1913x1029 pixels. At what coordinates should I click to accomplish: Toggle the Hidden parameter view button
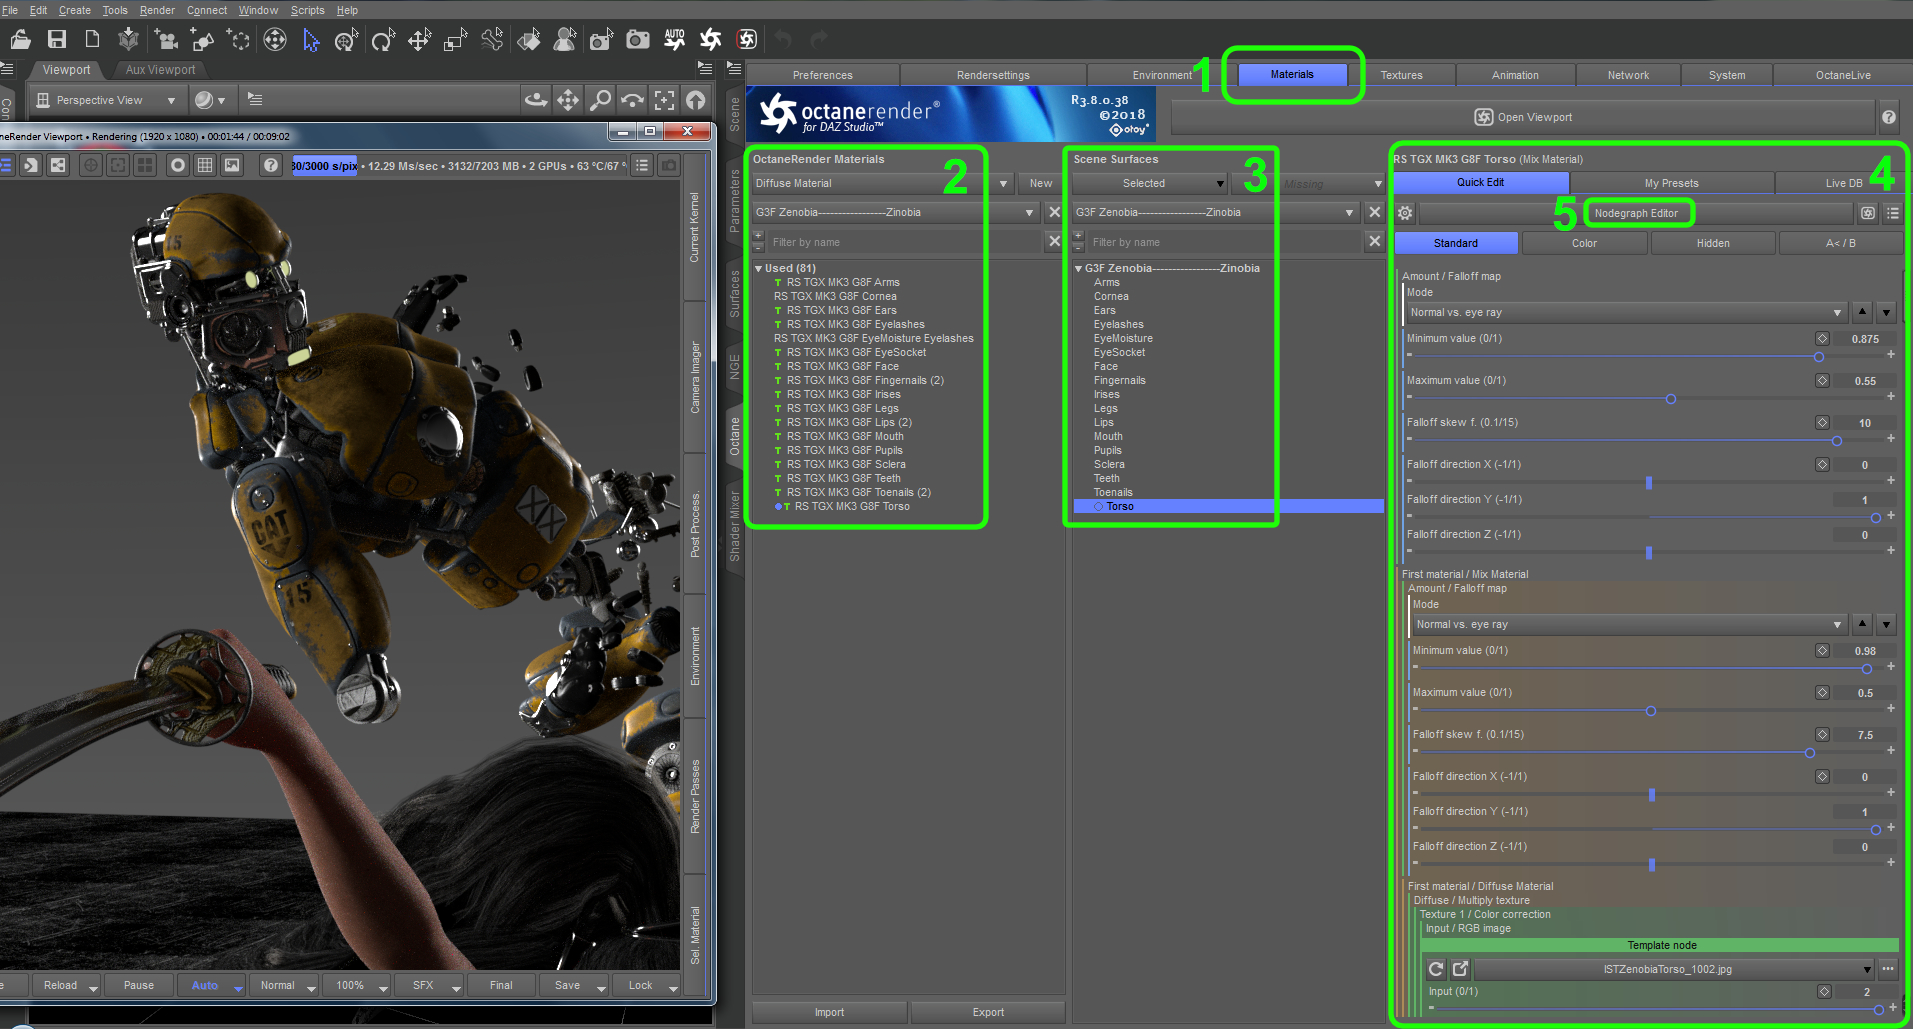click(x=1713, y=243)
